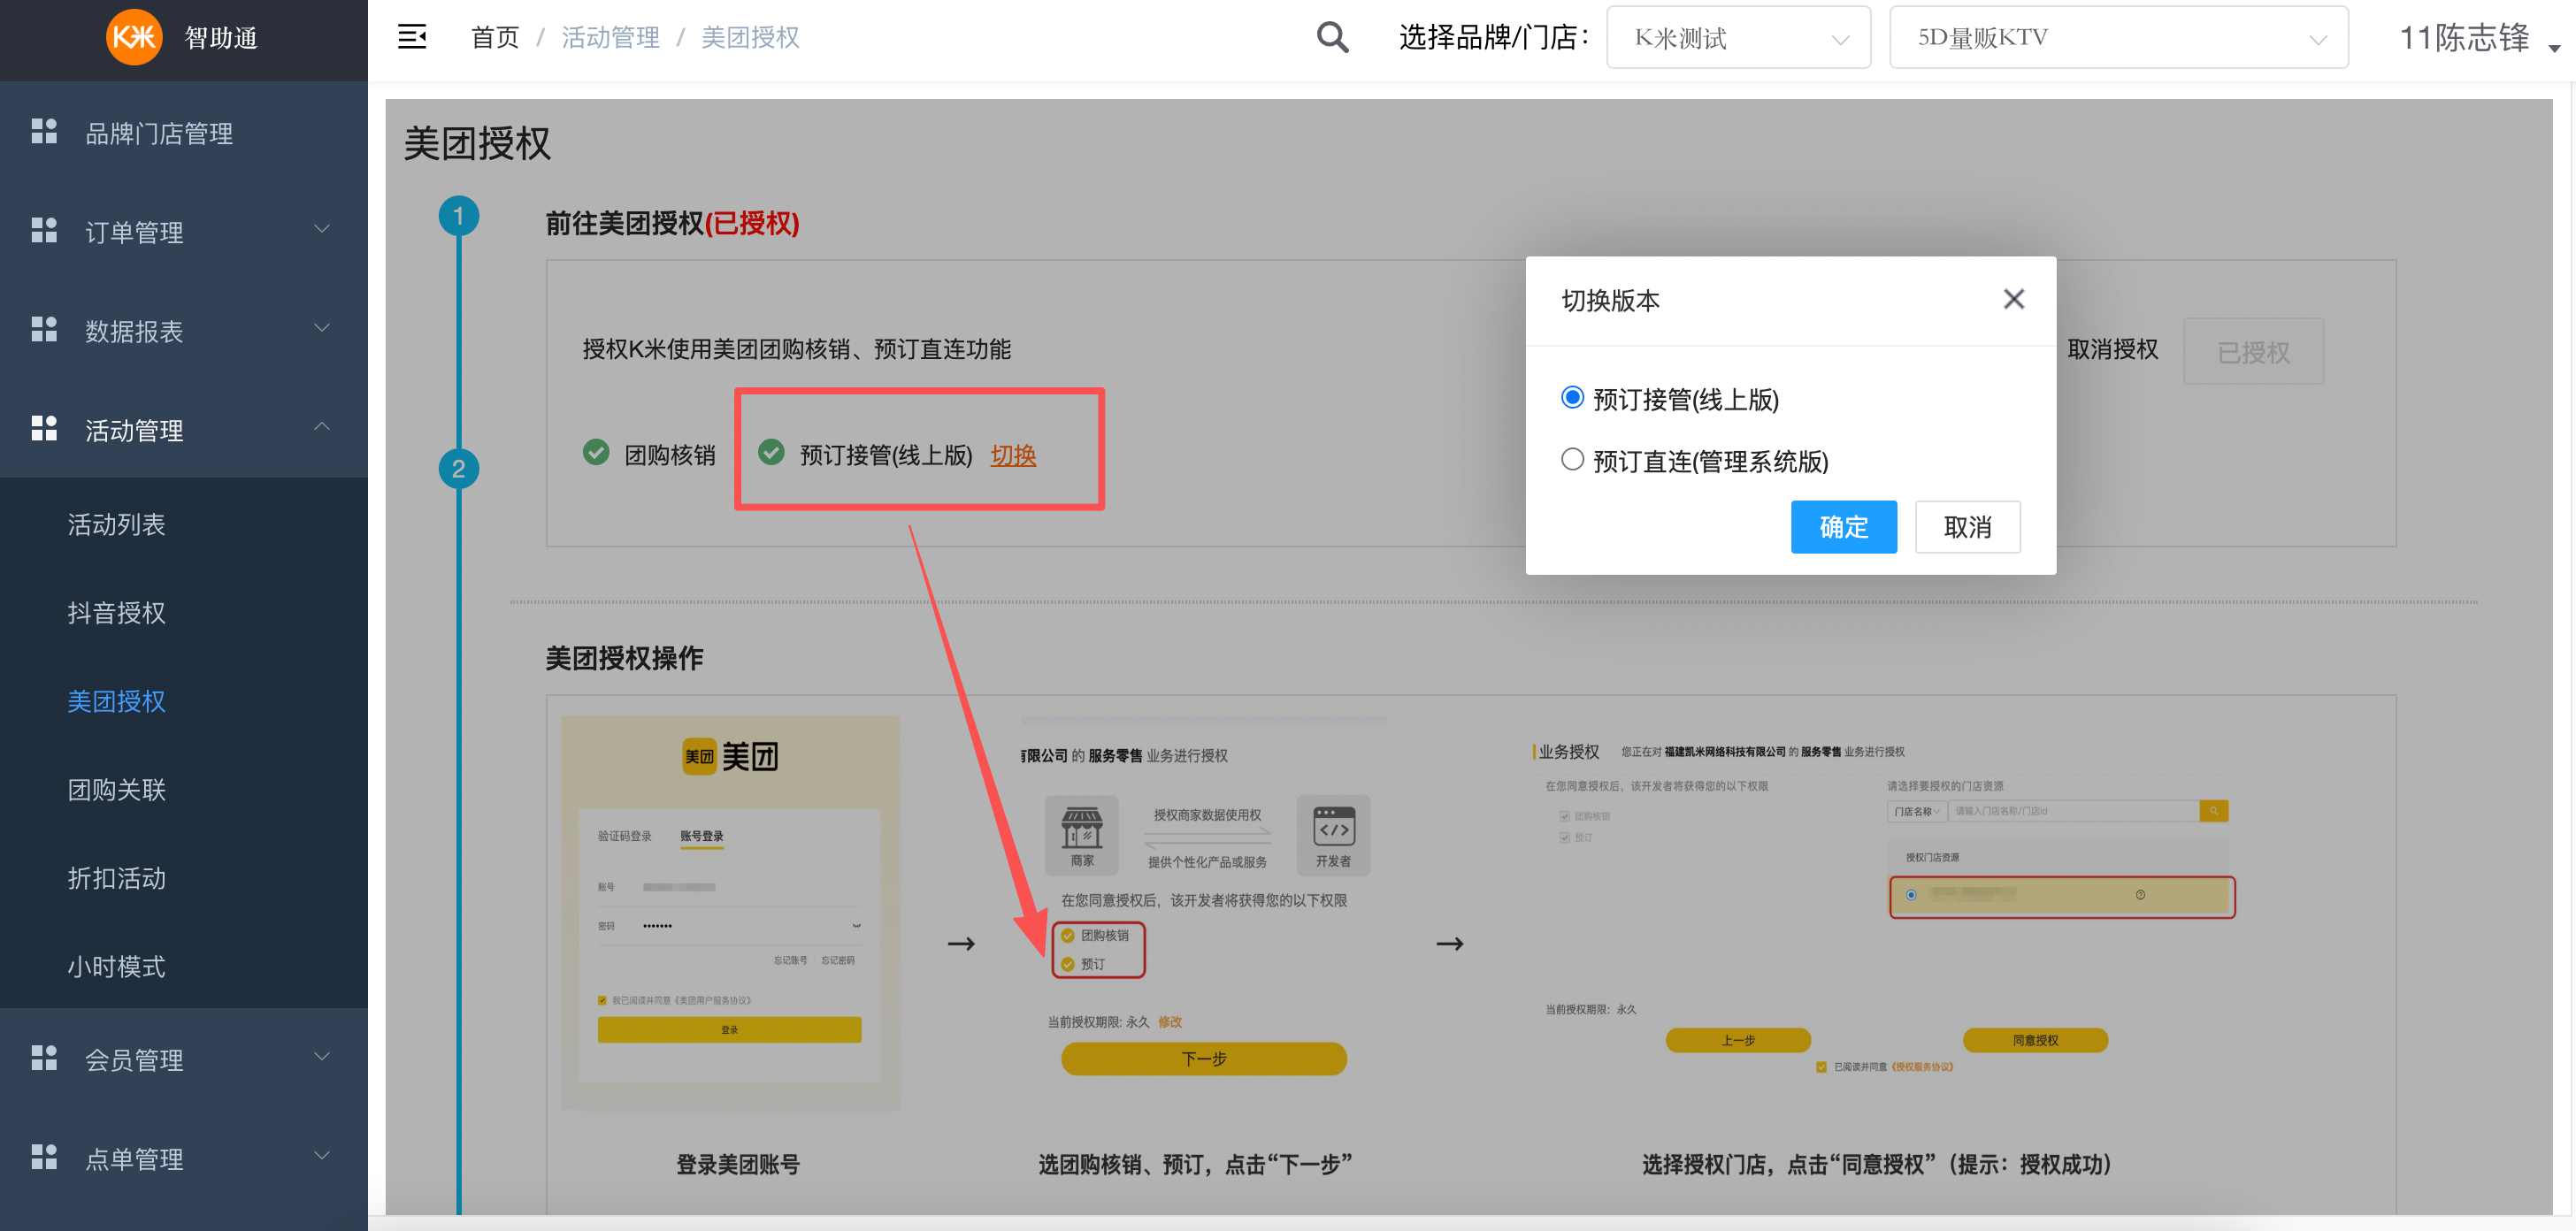Click grid icon beside 订单管理
Viewport: 2576px width, 1231px height.
44,230
